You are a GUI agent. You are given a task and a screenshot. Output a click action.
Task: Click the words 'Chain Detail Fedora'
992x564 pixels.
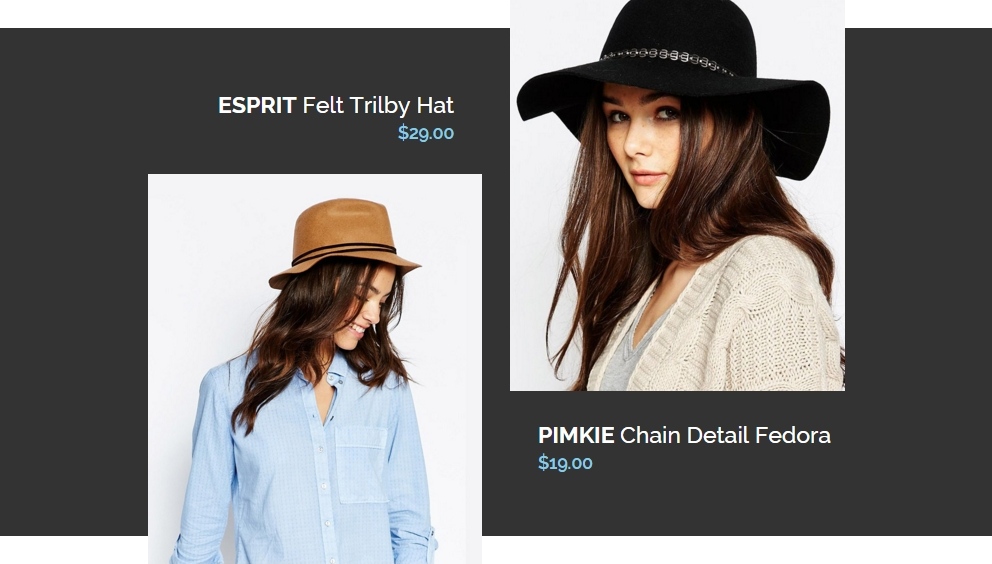725,436
